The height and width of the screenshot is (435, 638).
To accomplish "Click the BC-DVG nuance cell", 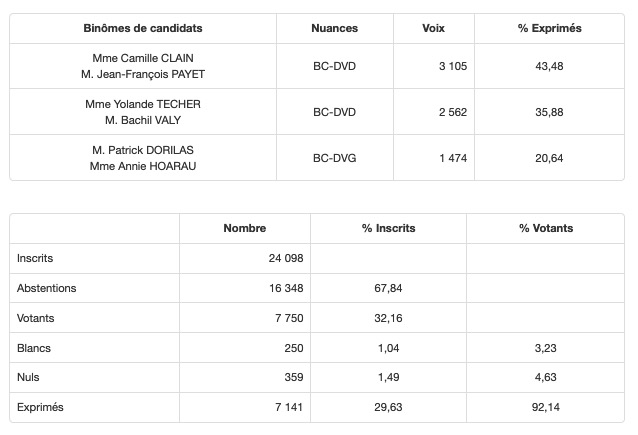I will pos(335,158).
